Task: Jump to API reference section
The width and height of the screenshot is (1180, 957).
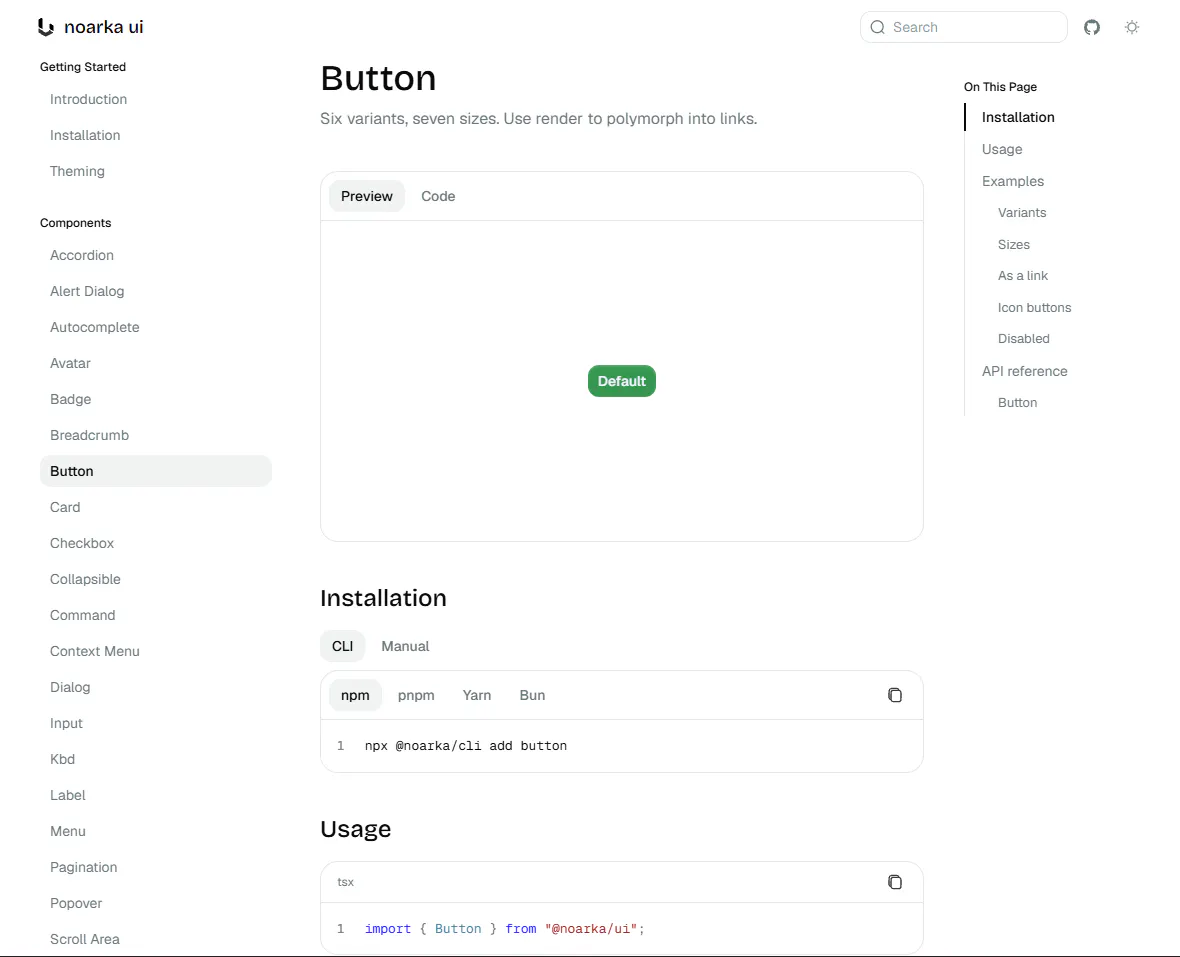Action: click(1024, 372)
